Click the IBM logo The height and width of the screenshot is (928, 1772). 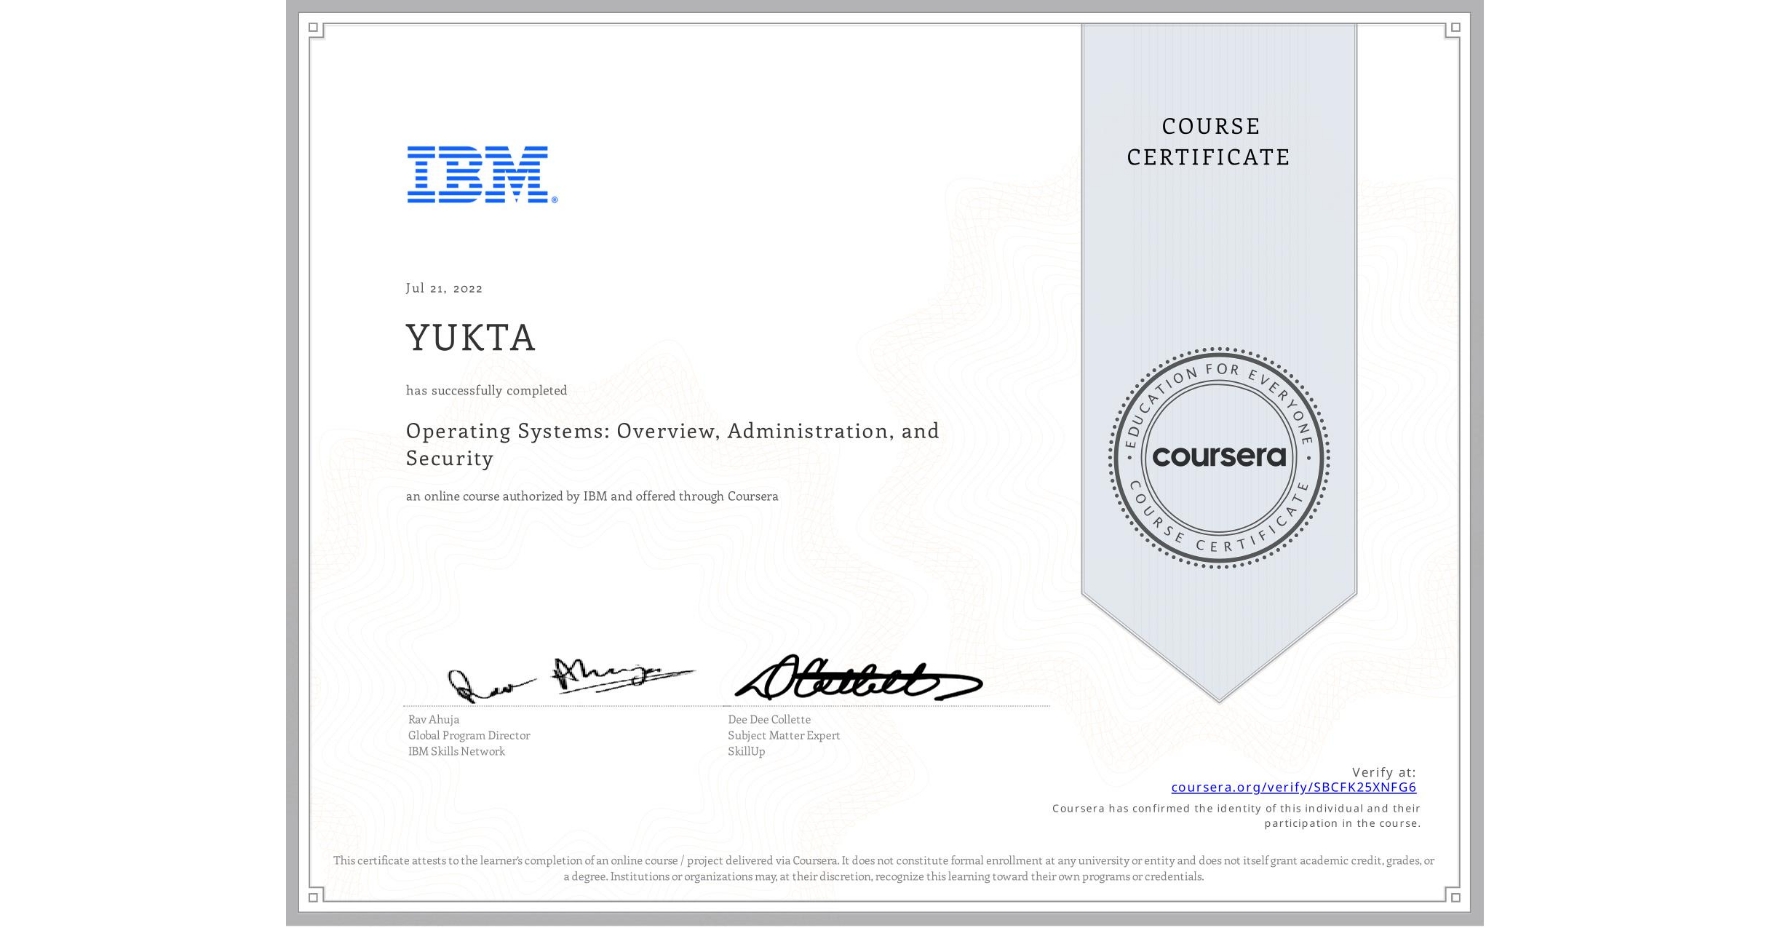(478, 175)
